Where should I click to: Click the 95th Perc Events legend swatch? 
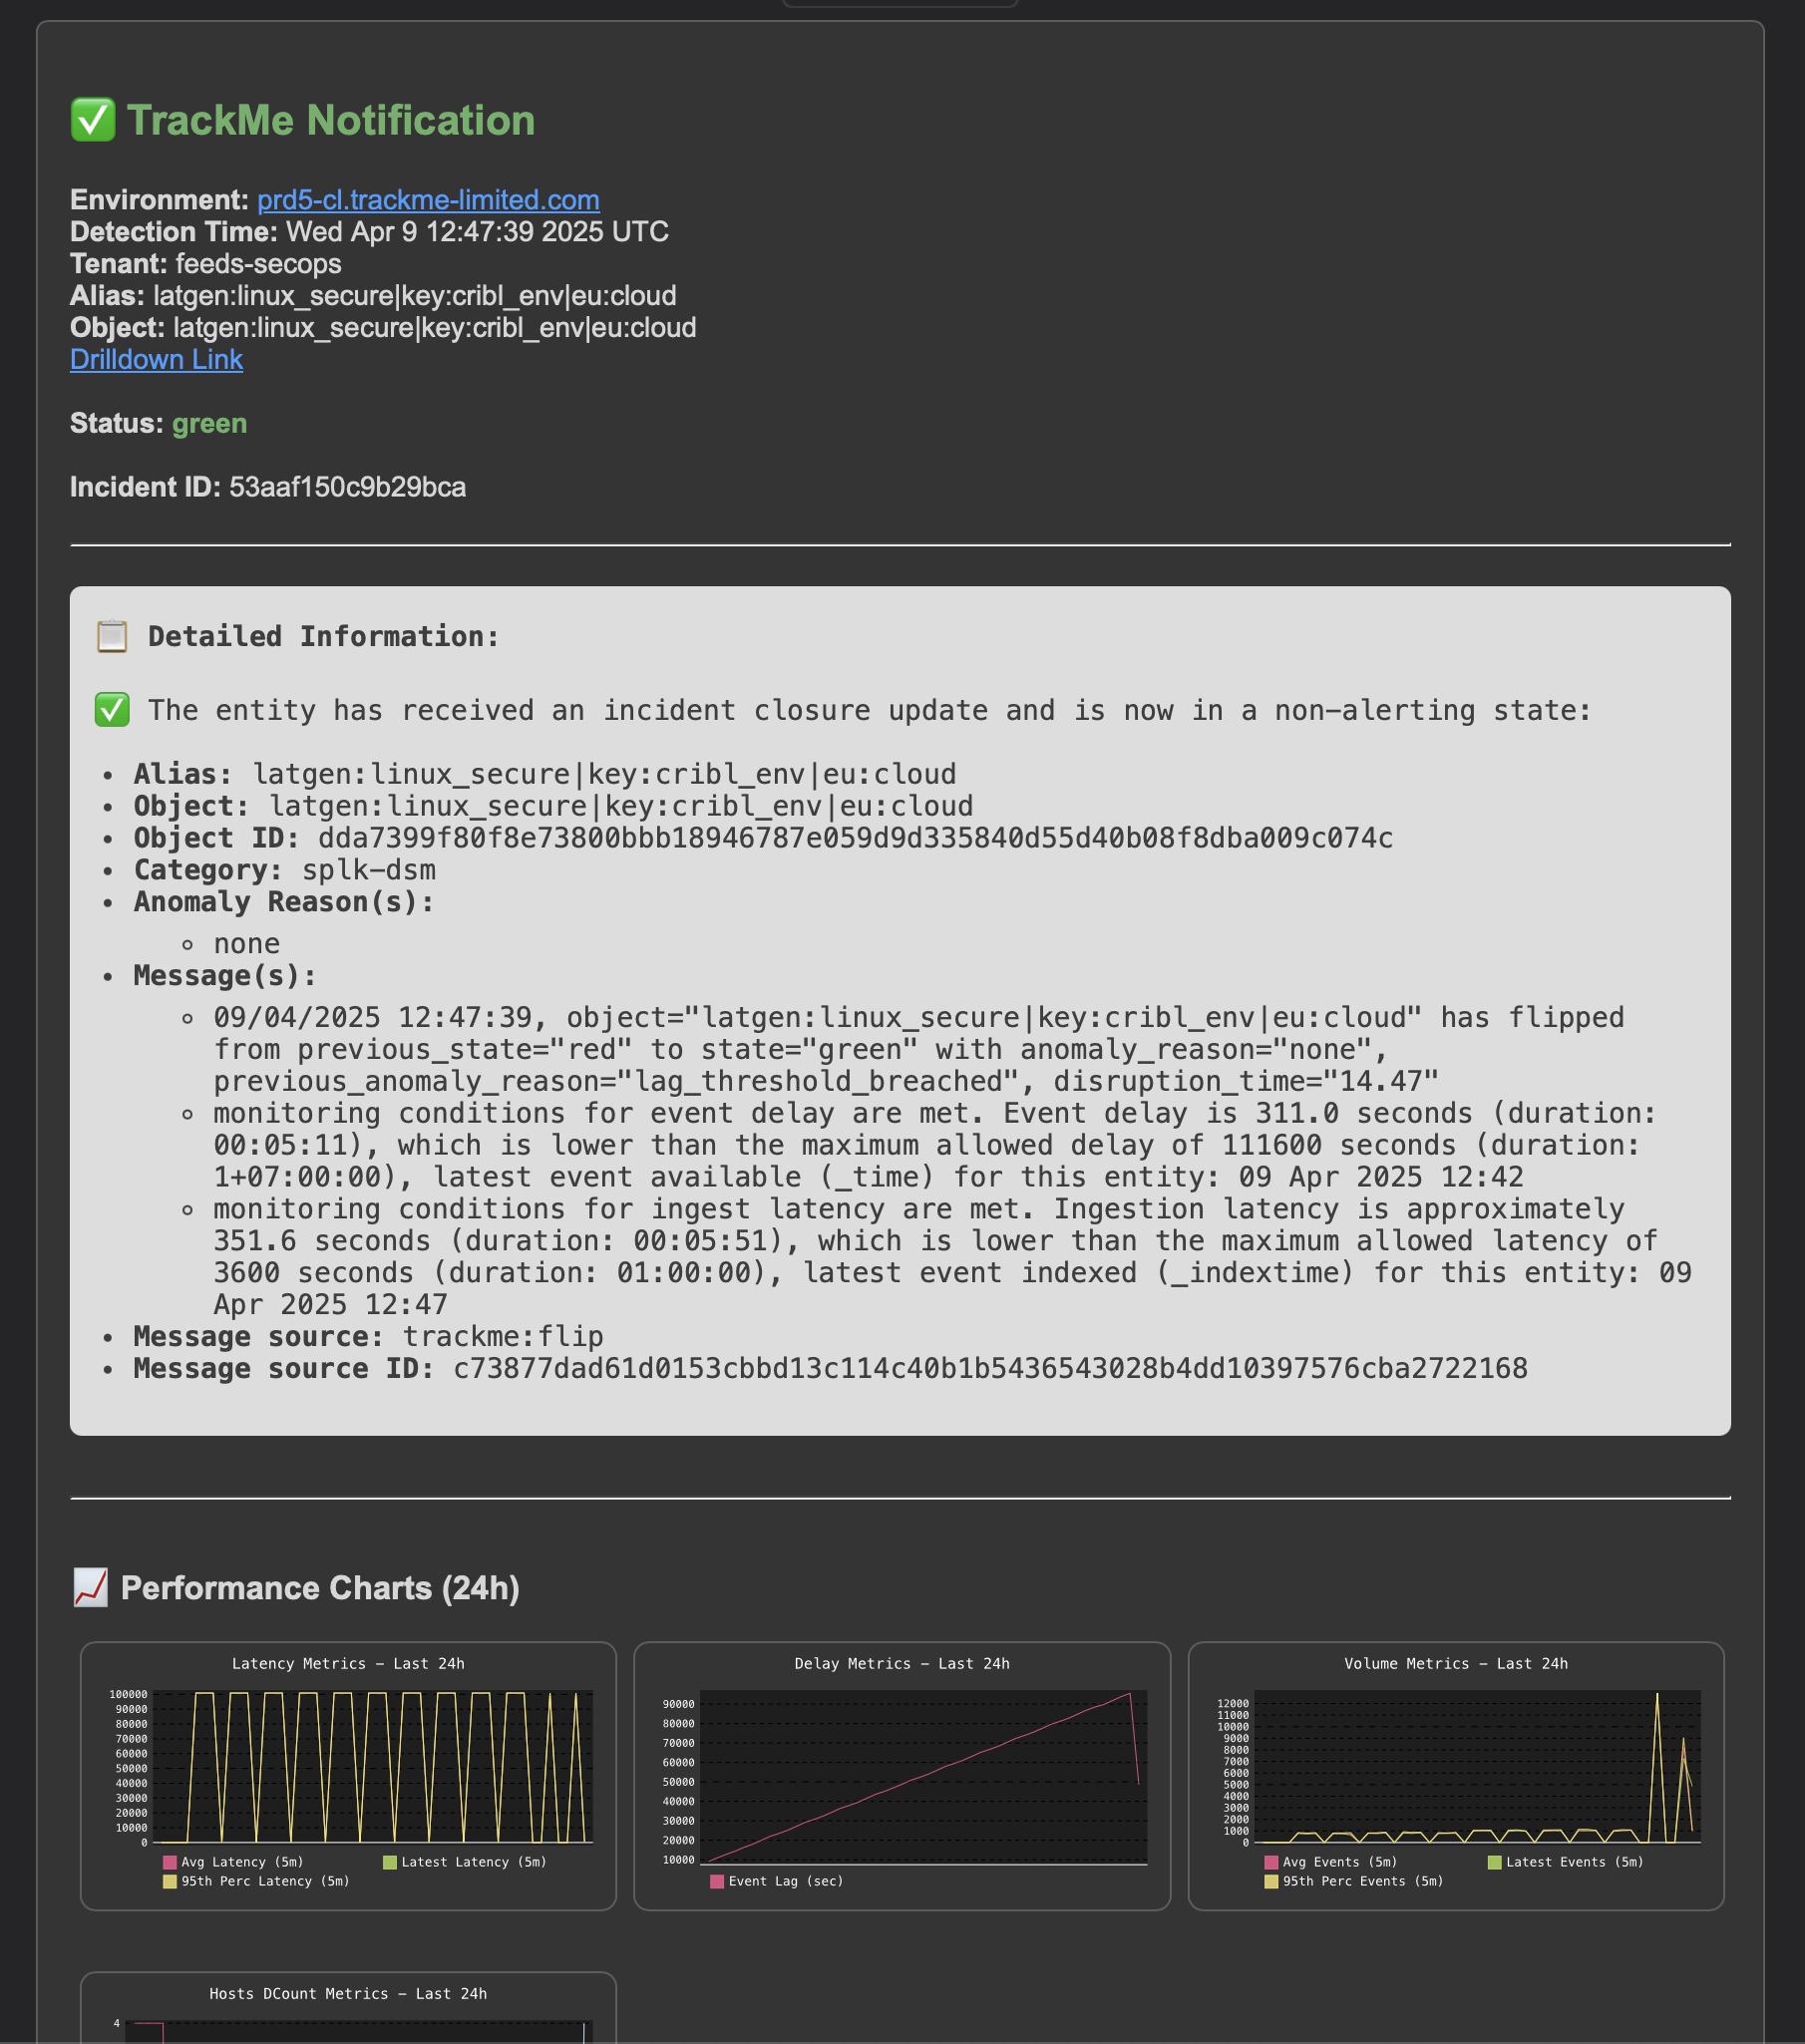(1271, 1881)
